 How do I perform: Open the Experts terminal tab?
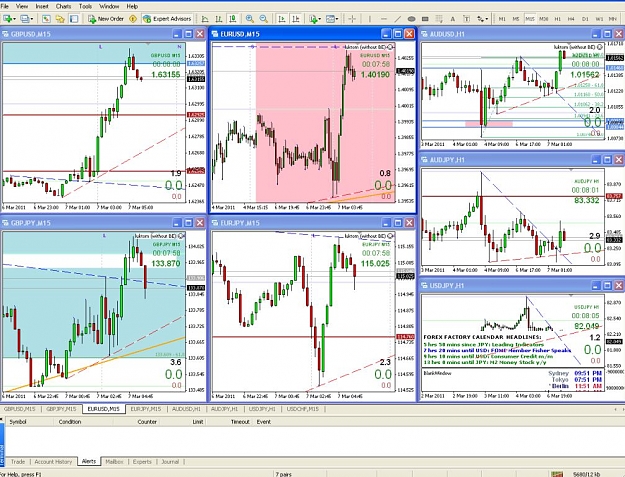point(142,461)
